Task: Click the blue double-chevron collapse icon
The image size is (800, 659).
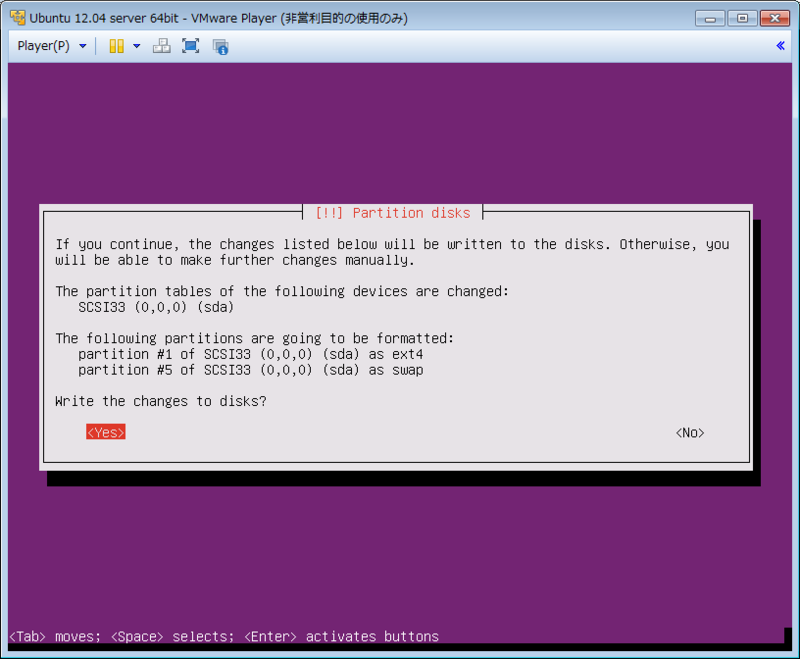Action: 780,46
